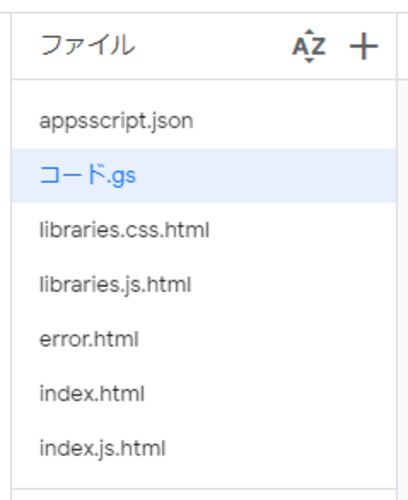Image resolution: width=408 pixels, height=500 pixels.
Task: Click the ファイル panel header label
Action: coord(88,45)
